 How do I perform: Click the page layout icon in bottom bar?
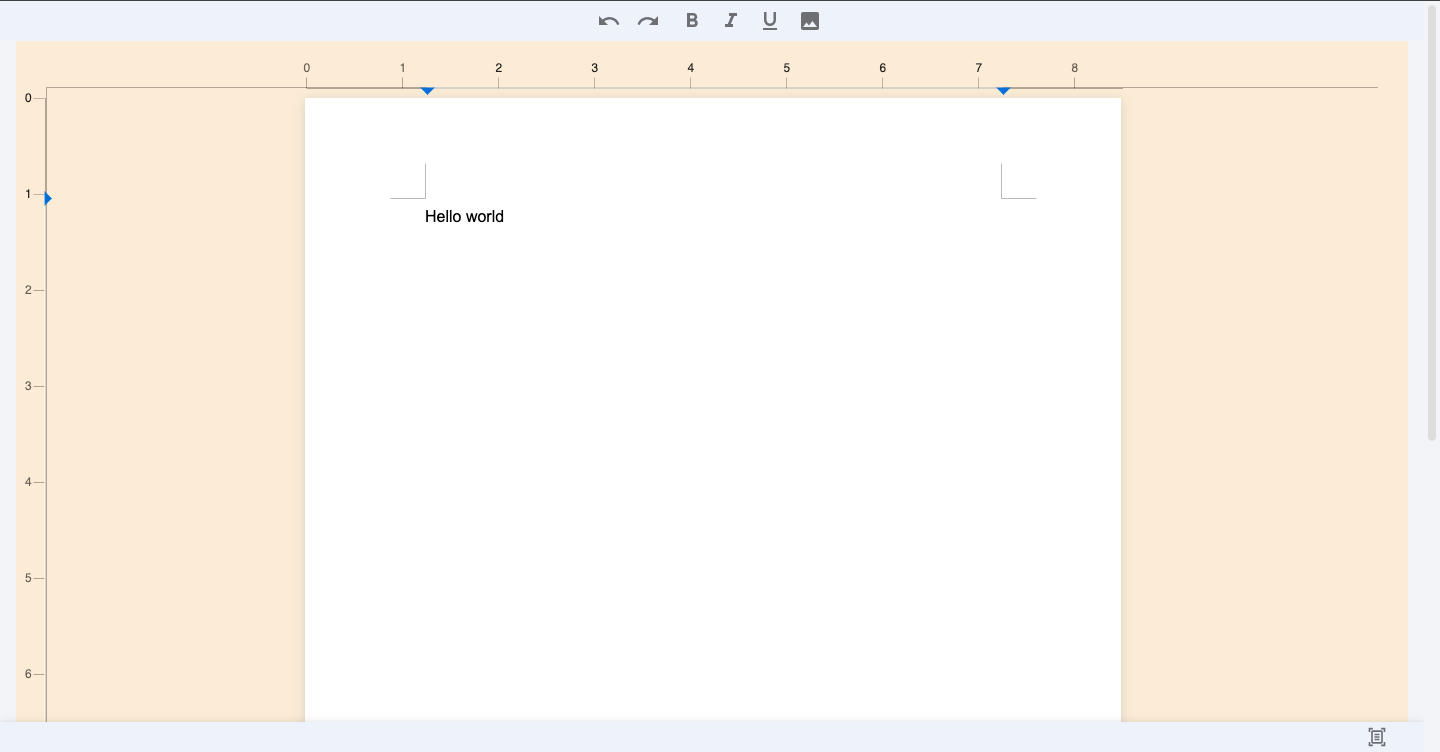(x=1377, y=737)
